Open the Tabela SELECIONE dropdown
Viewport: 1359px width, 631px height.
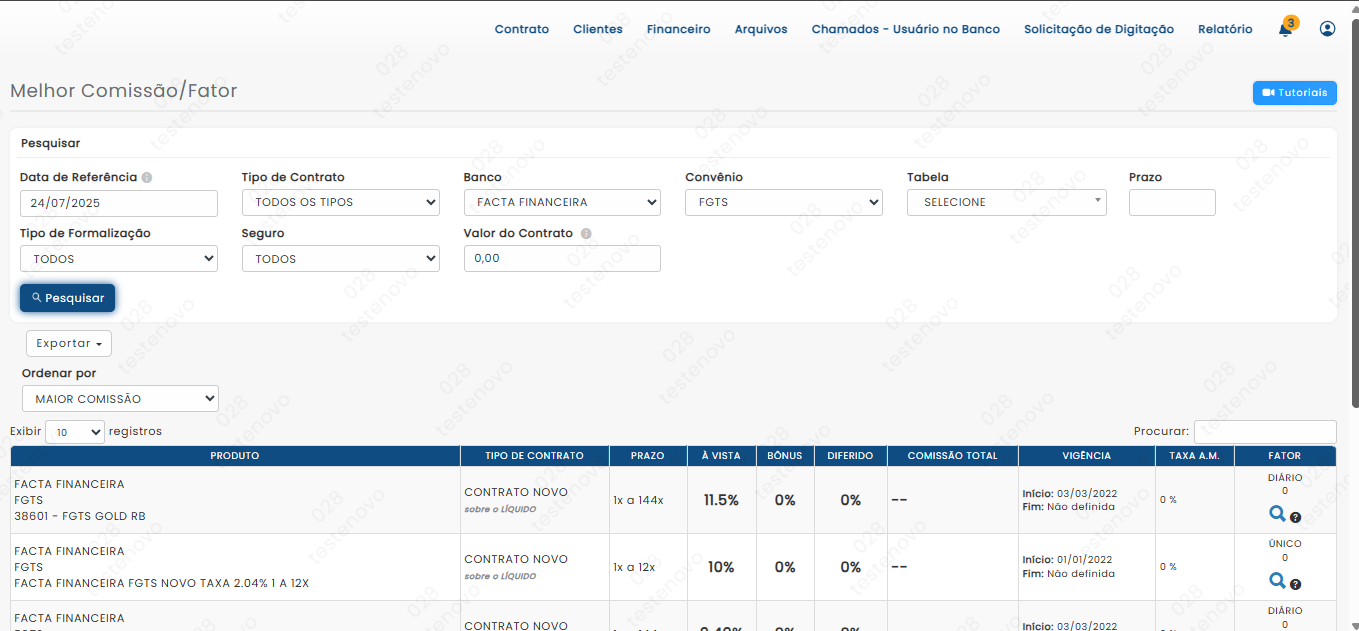(1006, 203)
